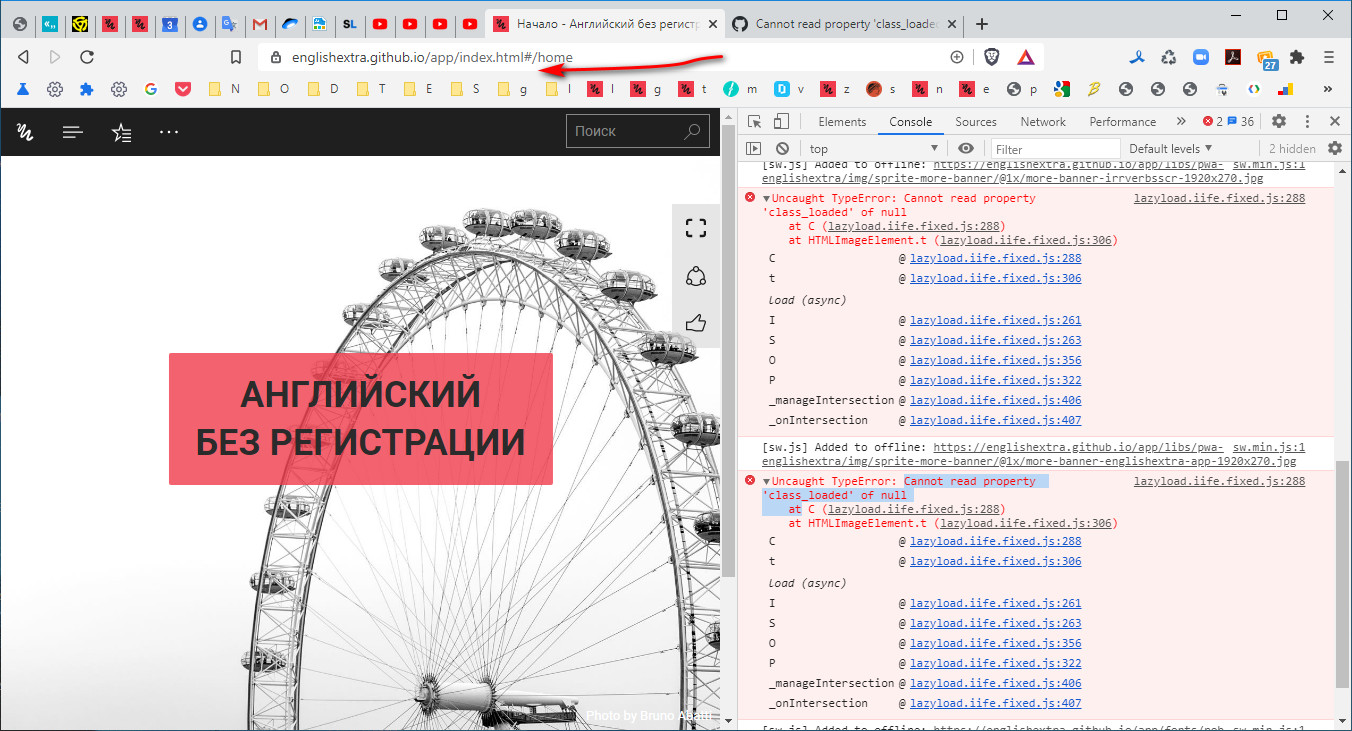Show more DevTools tabs with the chevron
Image resolution: width=1352 pixels, height=731 pixels.
[x=1181, y=122]
